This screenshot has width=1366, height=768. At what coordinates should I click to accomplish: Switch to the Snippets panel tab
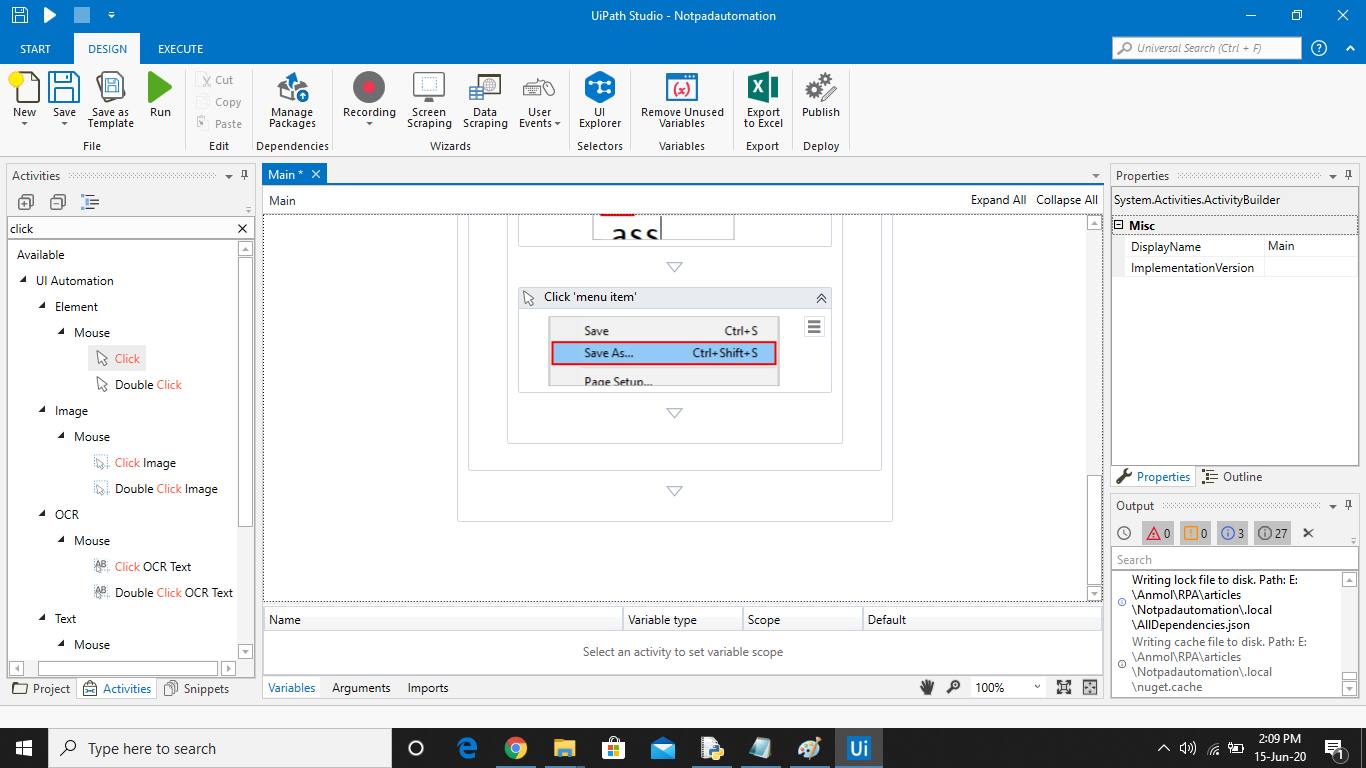click(197, 689)
